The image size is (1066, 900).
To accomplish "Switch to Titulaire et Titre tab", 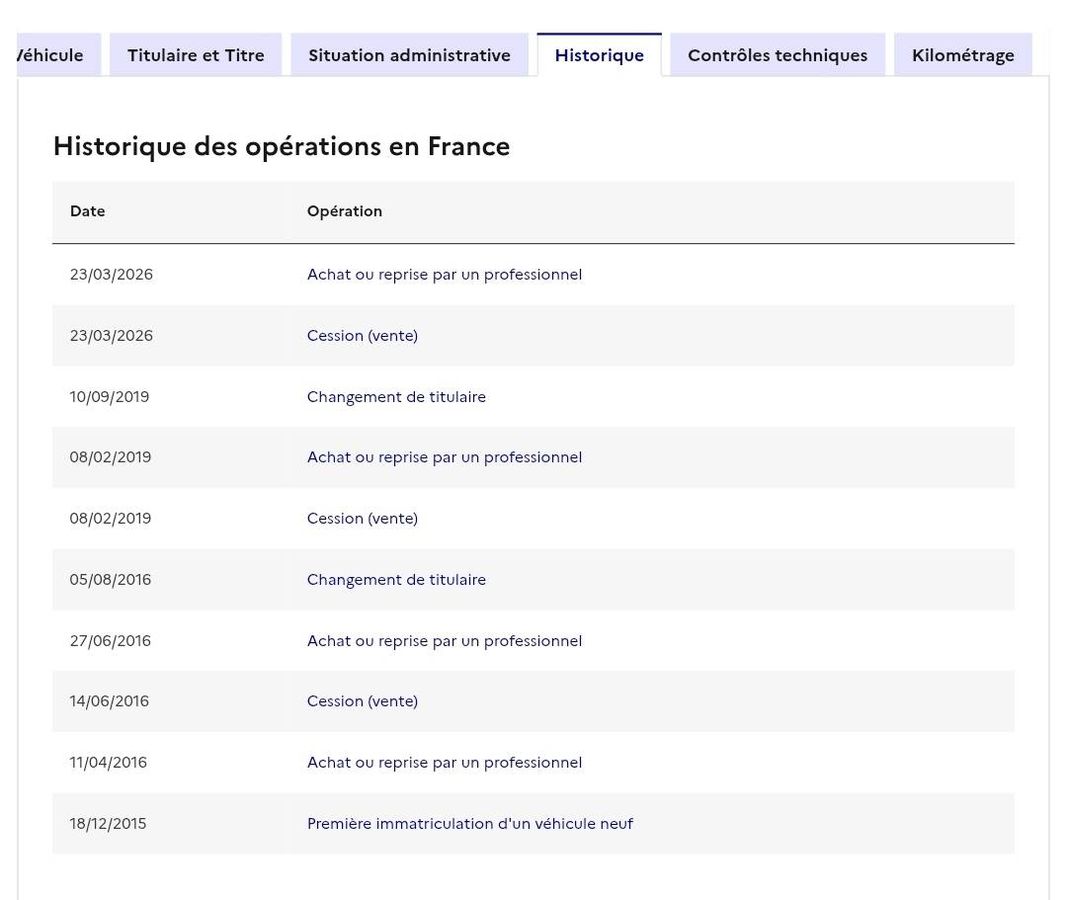I will 196,55.
